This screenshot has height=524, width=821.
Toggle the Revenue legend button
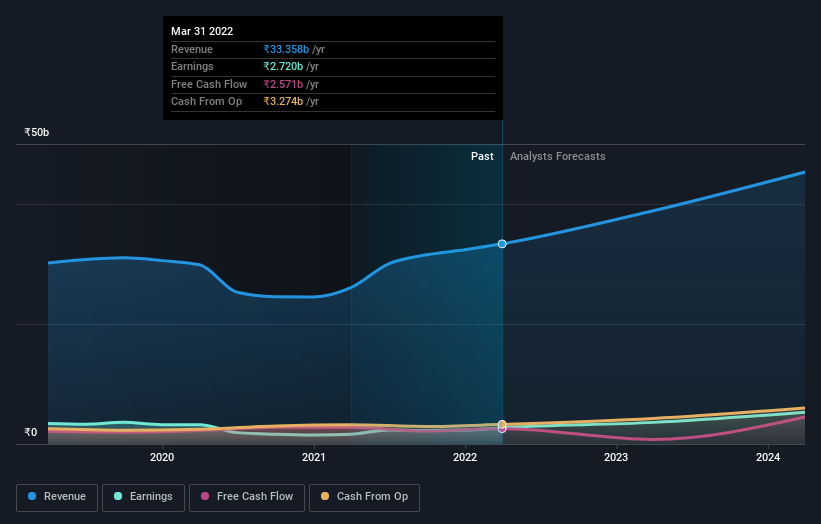(x=57, y=497)
